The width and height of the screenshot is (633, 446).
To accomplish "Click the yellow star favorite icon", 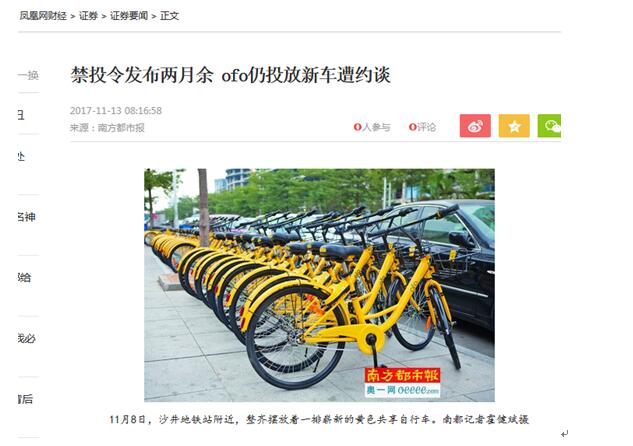I will point(514,126).
